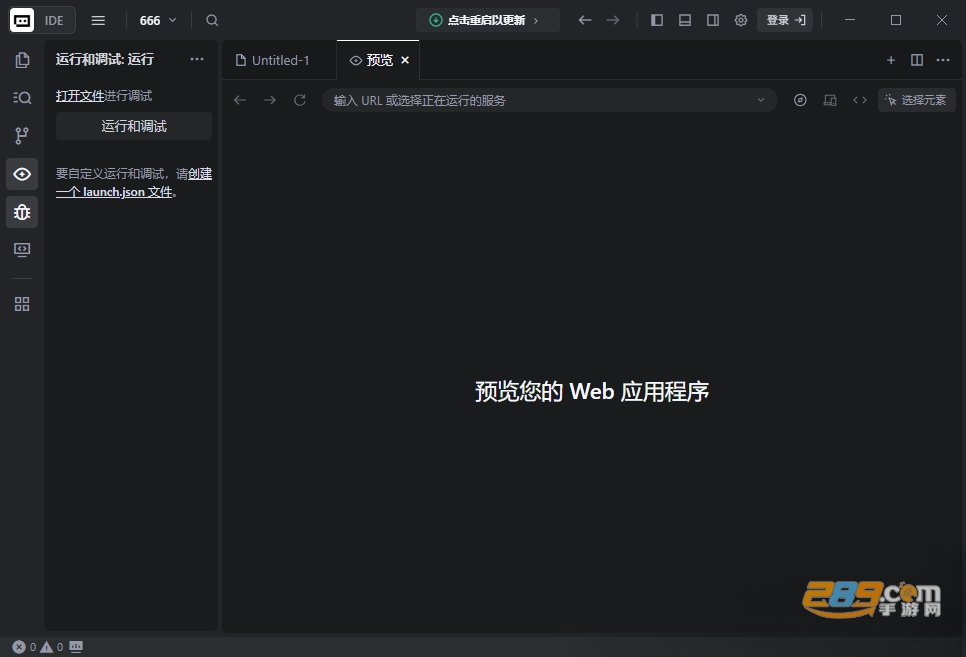Click the compass open-in-browser icon
The height and width of the screenshot is (657, 966).
[800, 100]
